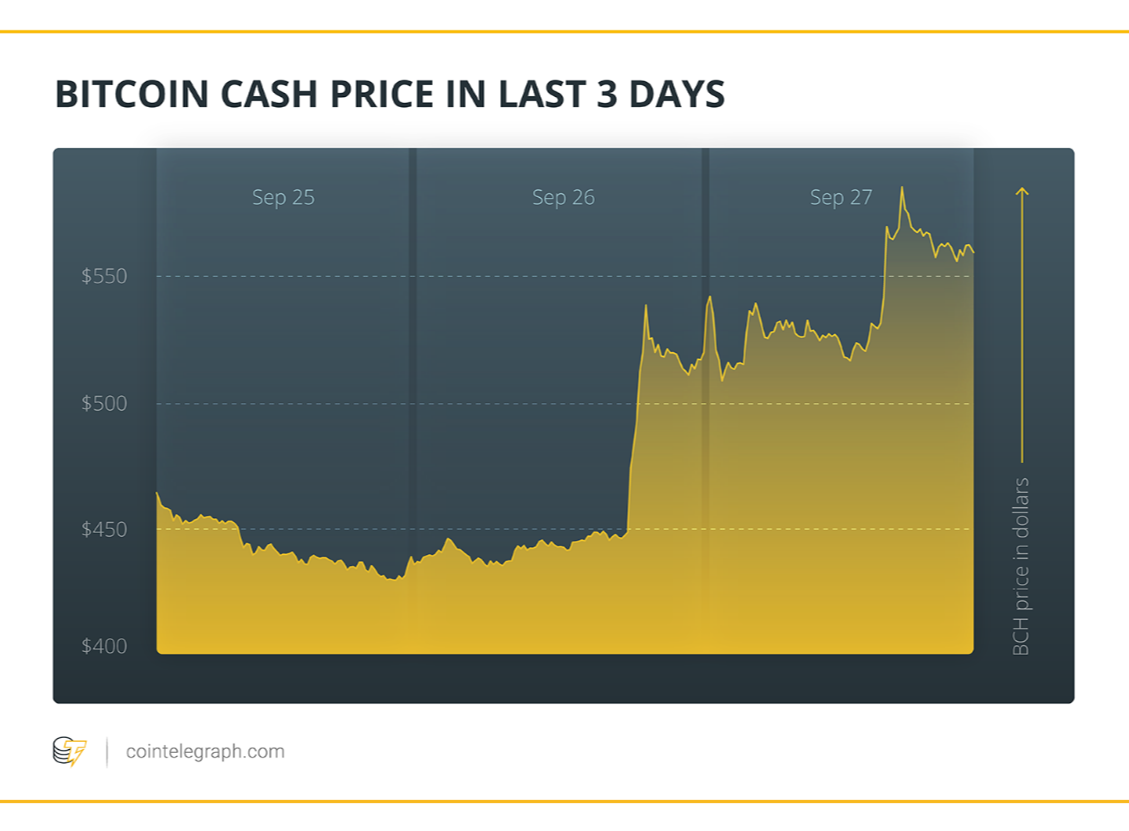This screenshot has width=1129, height=831.
Task: Click the $450 price axis label
Action: point(104,529)
